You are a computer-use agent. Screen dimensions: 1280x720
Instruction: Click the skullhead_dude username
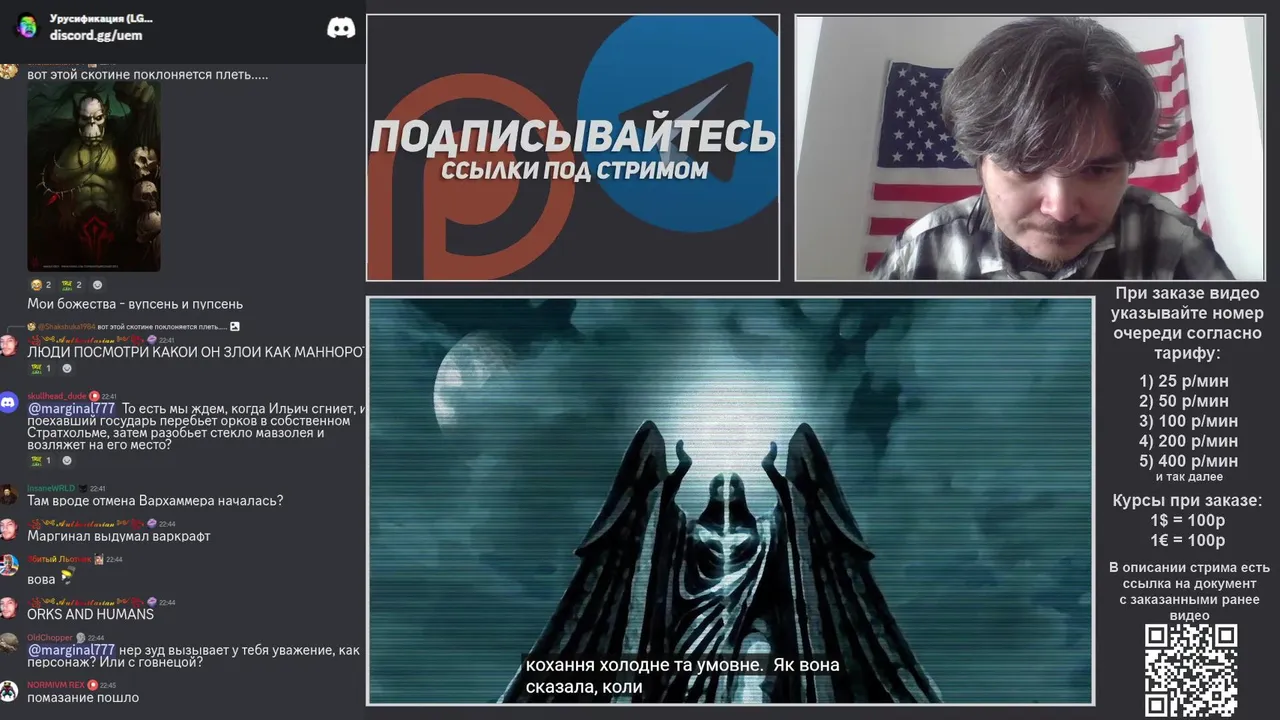pyautogui.click(x=57, y=396)
